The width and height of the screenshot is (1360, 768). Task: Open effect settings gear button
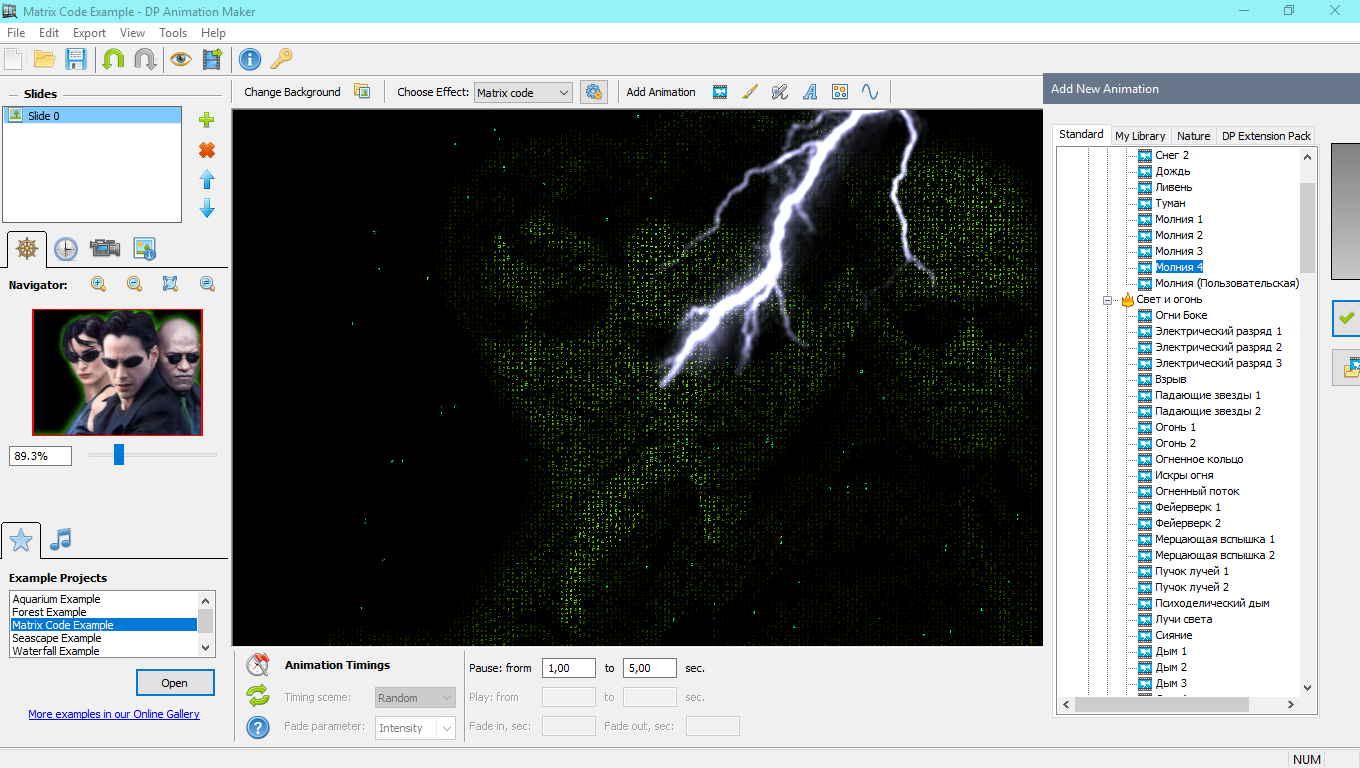[x=594, y=92]
